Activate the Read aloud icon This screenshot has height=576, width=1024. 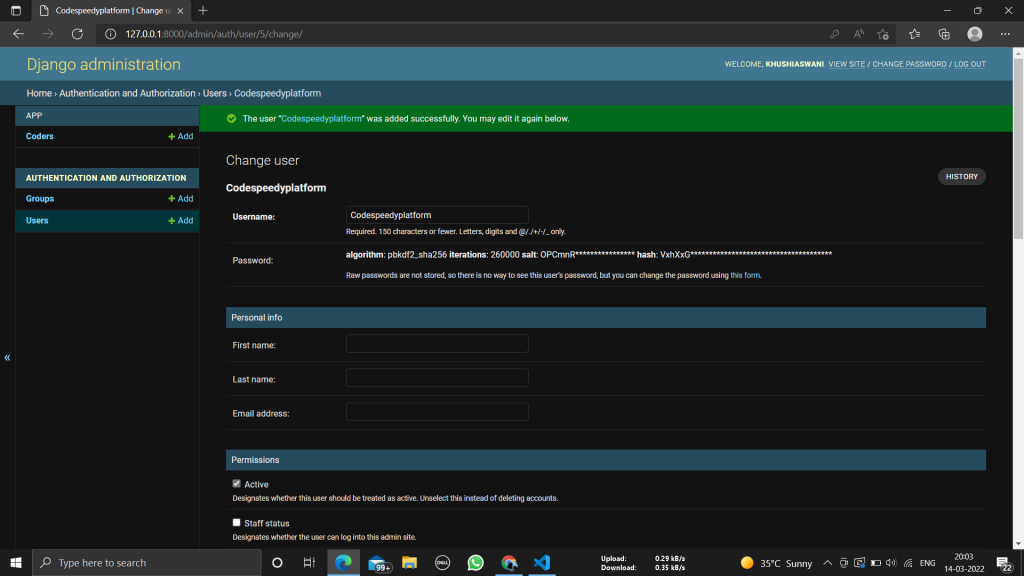pos(858,33)
